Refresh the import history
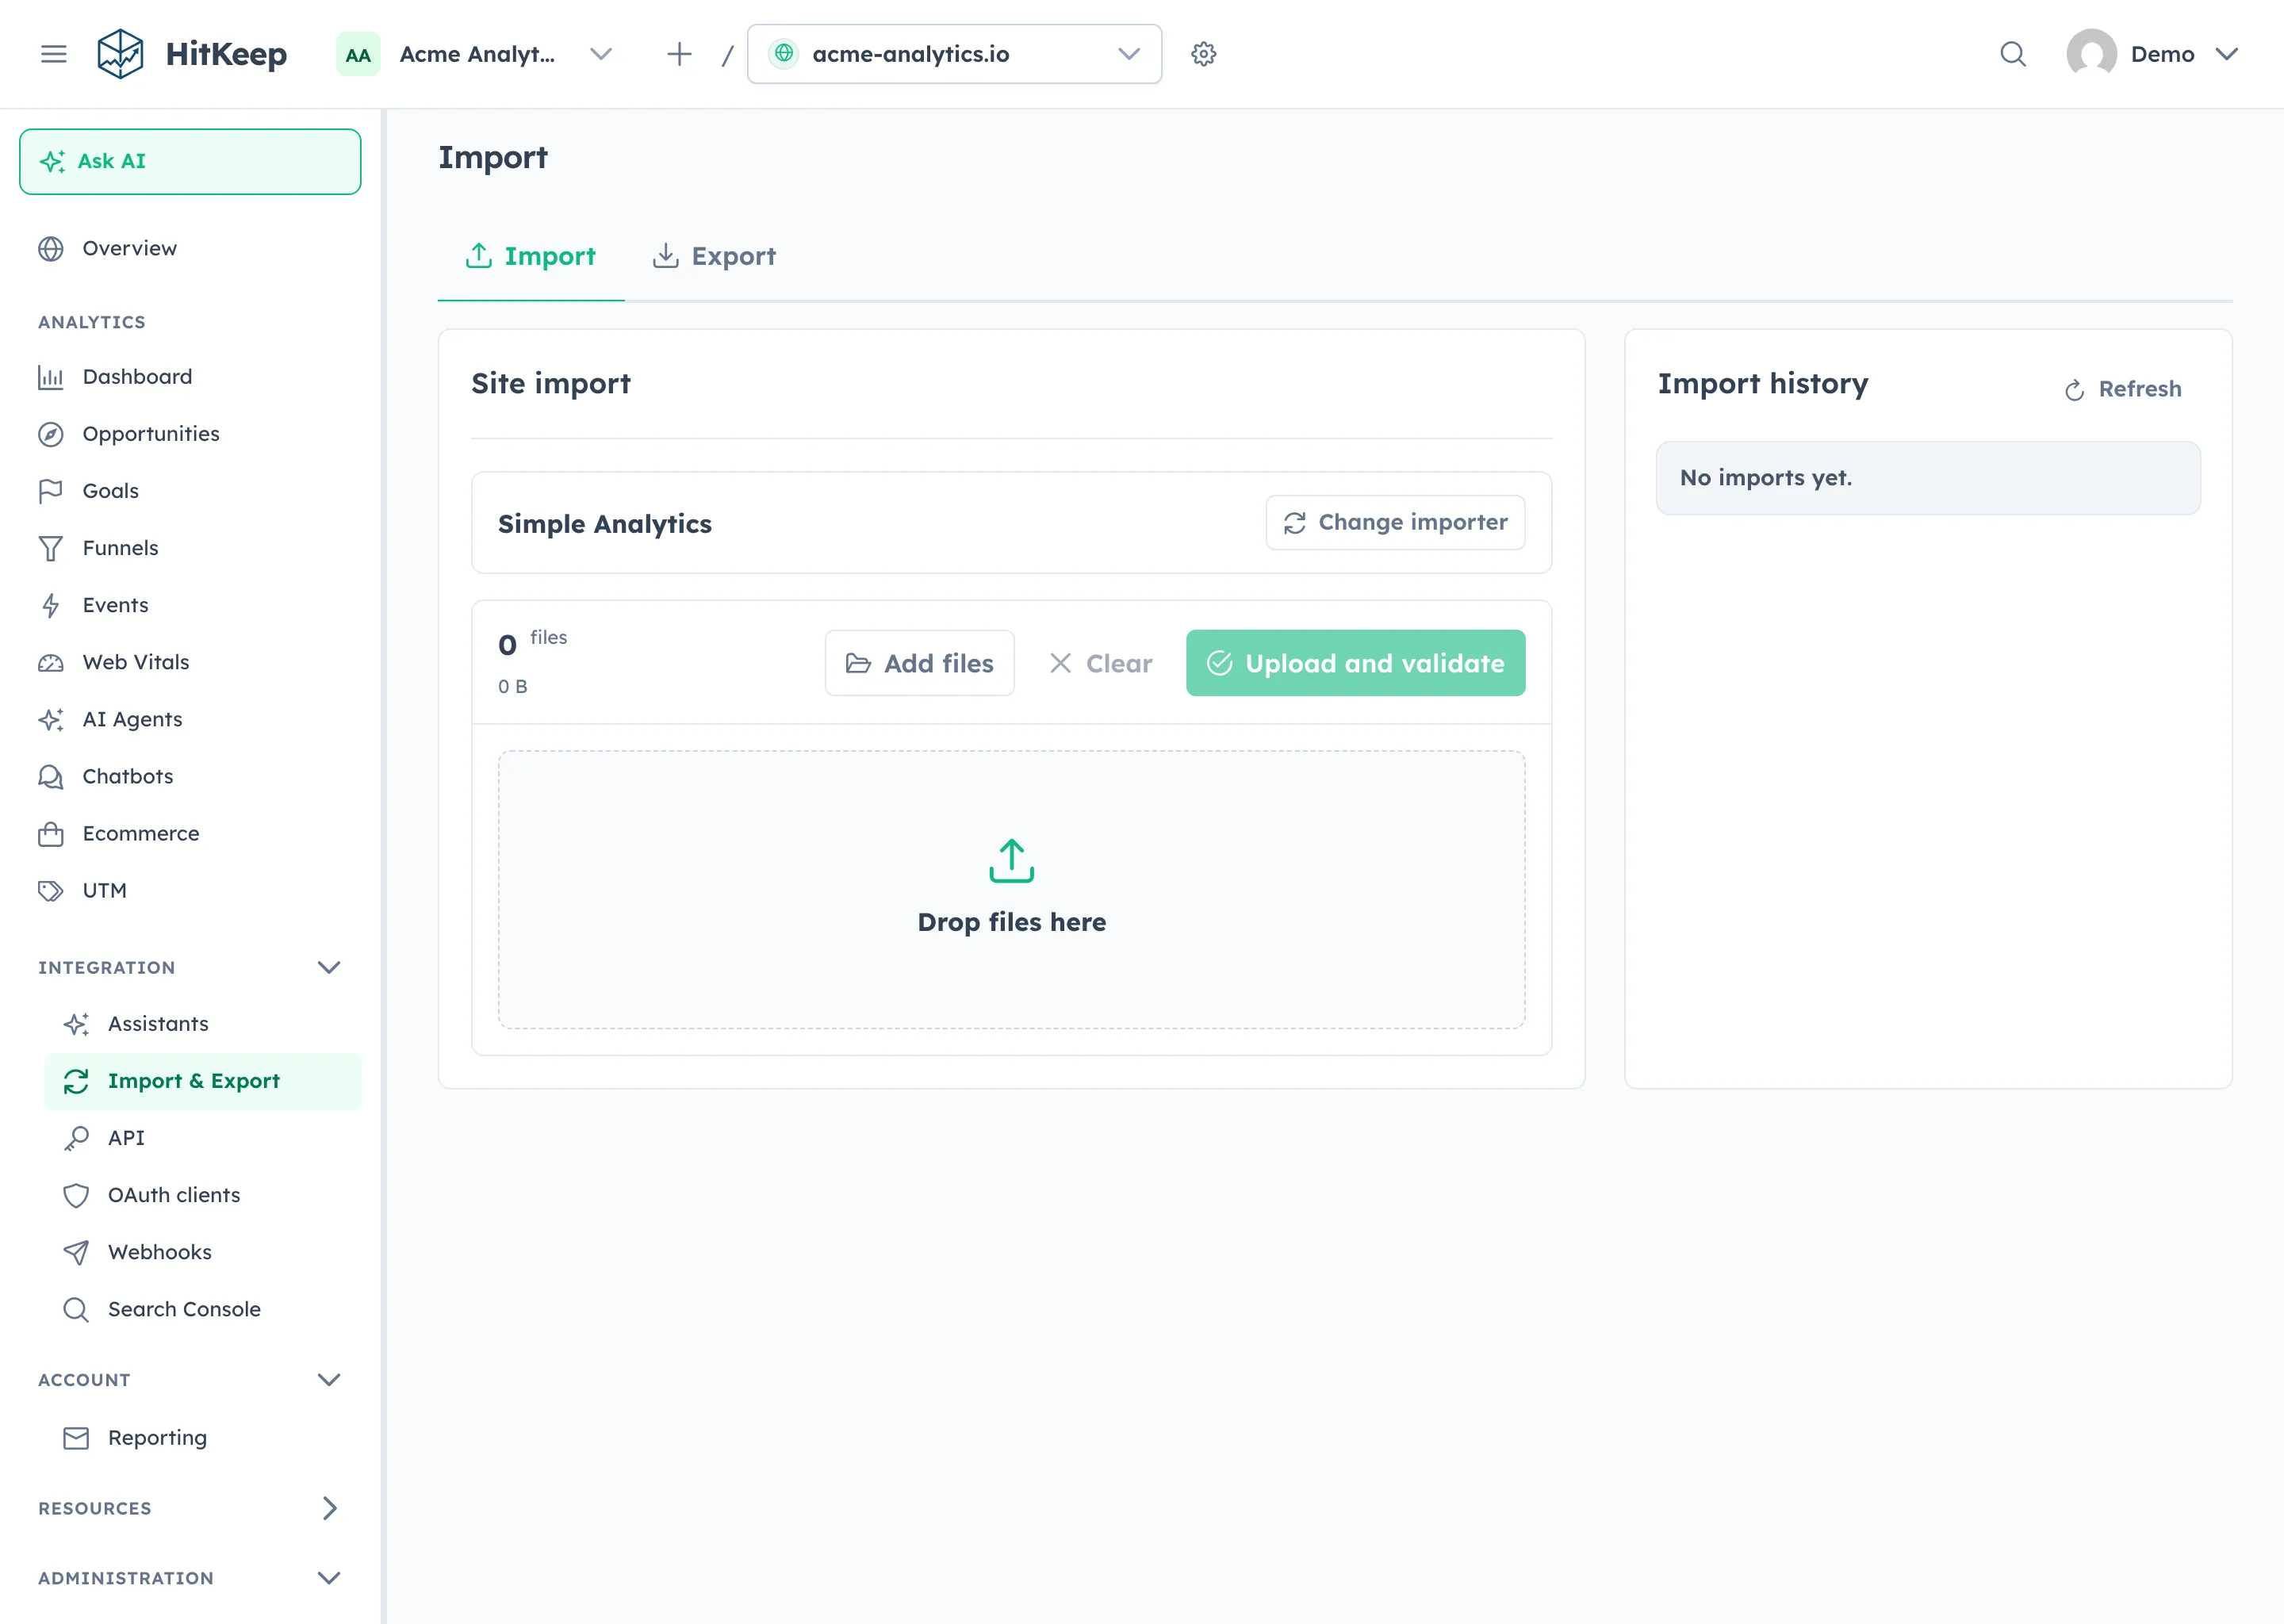This screenshot has width=2284, height=1624. 2123,389
